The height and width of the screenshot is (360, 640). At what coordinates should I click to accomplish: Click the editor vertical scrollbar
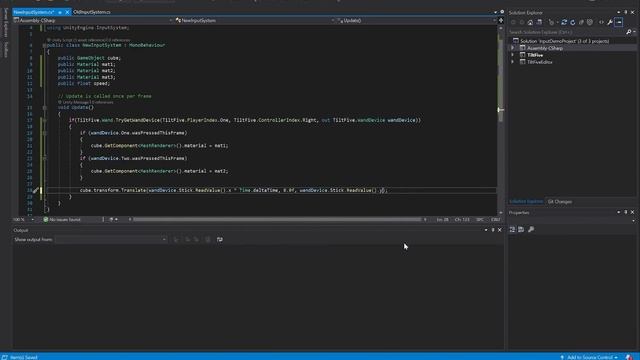click(x=500, y=120)
